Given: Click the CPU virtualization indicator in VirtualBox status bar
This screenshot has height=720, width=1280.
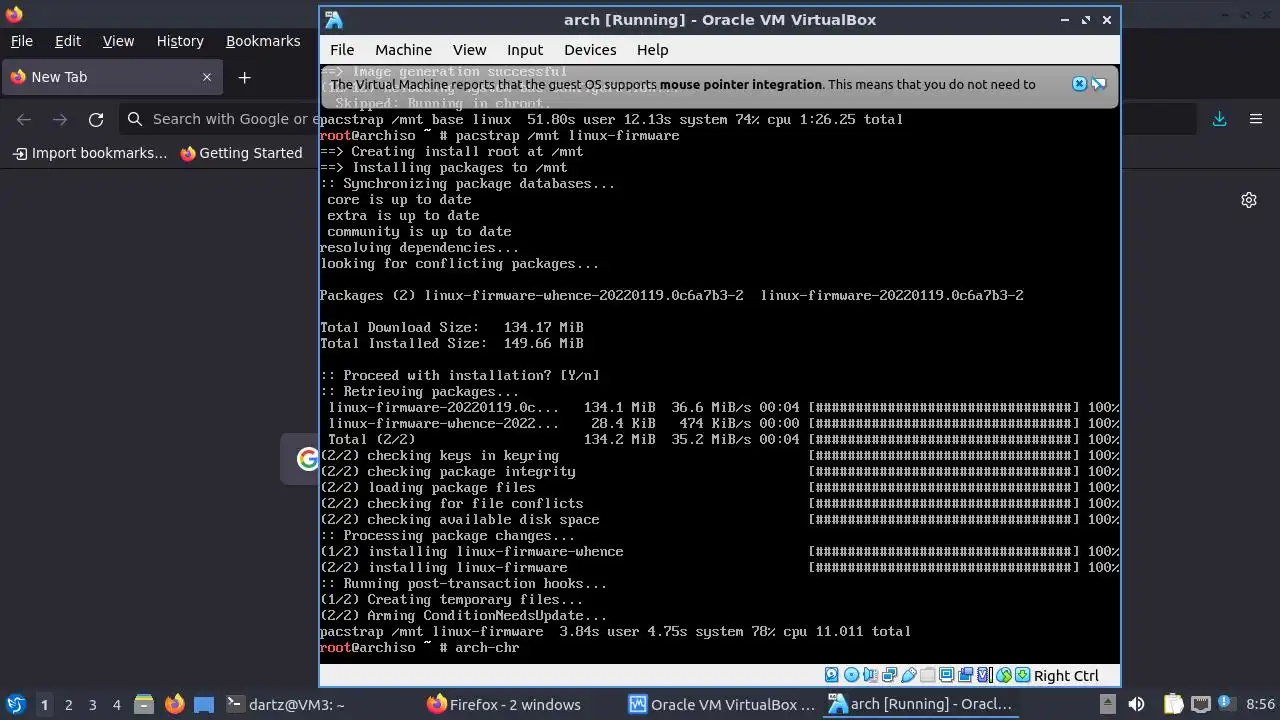Looking at the screenshot, I should point(984,675).
